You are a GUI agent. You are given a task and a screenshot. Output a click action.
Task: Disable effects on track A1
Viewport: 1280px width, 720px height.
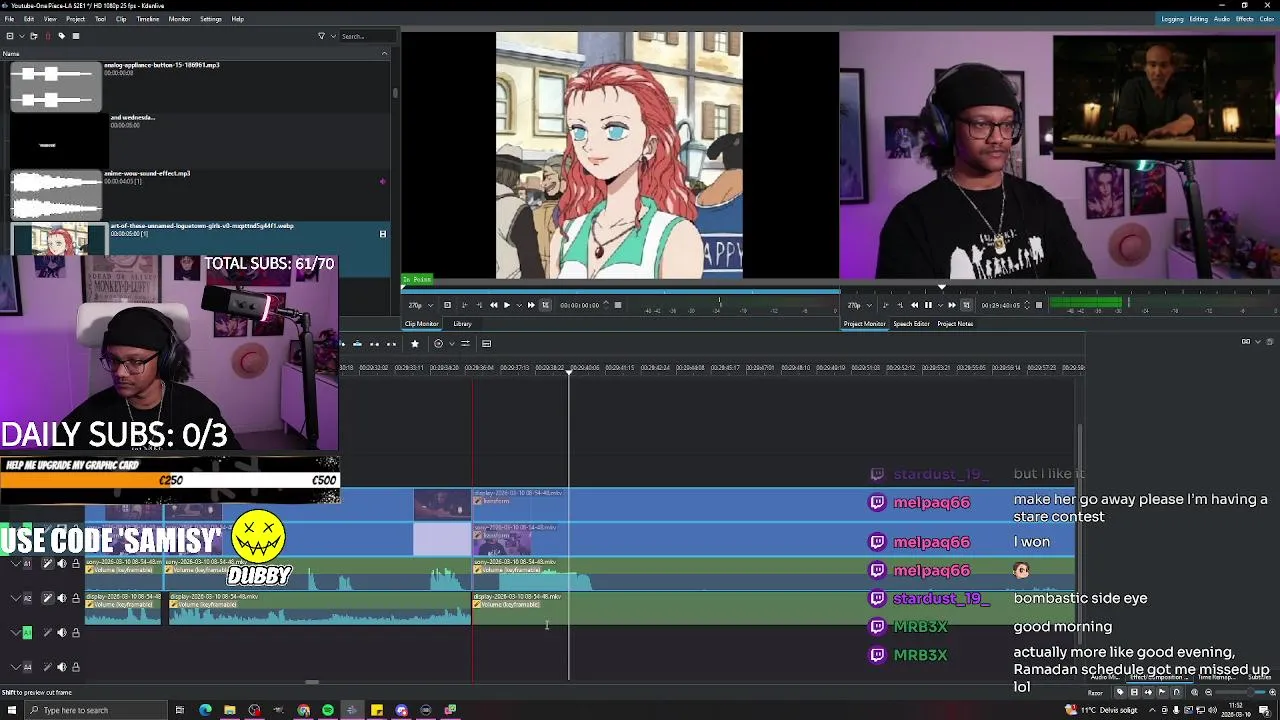48,564
